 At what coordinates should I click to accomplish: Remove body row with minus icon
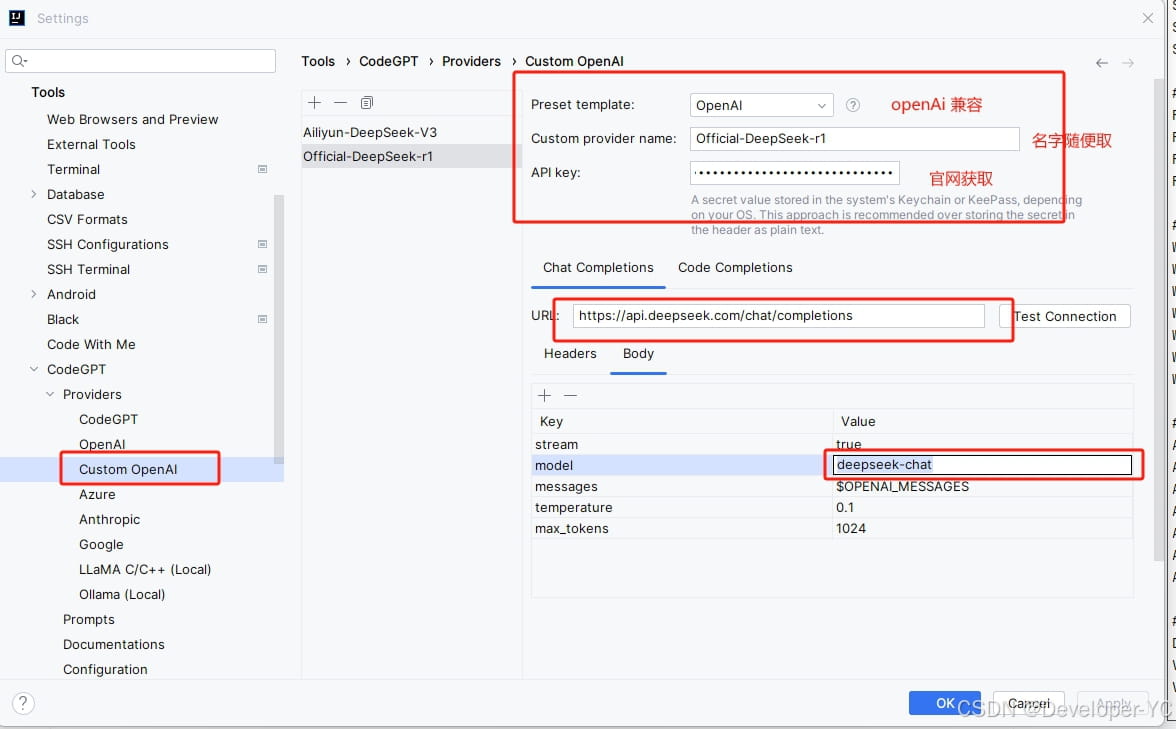(x=570, y=396)
